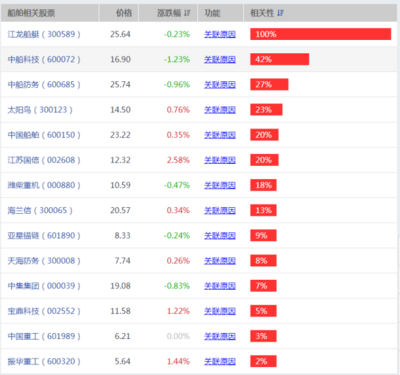The width and height of the screenshot is (400, 375).
Task: Sort by 相关性 using the sort arrow icon
Action: [280, 13]
